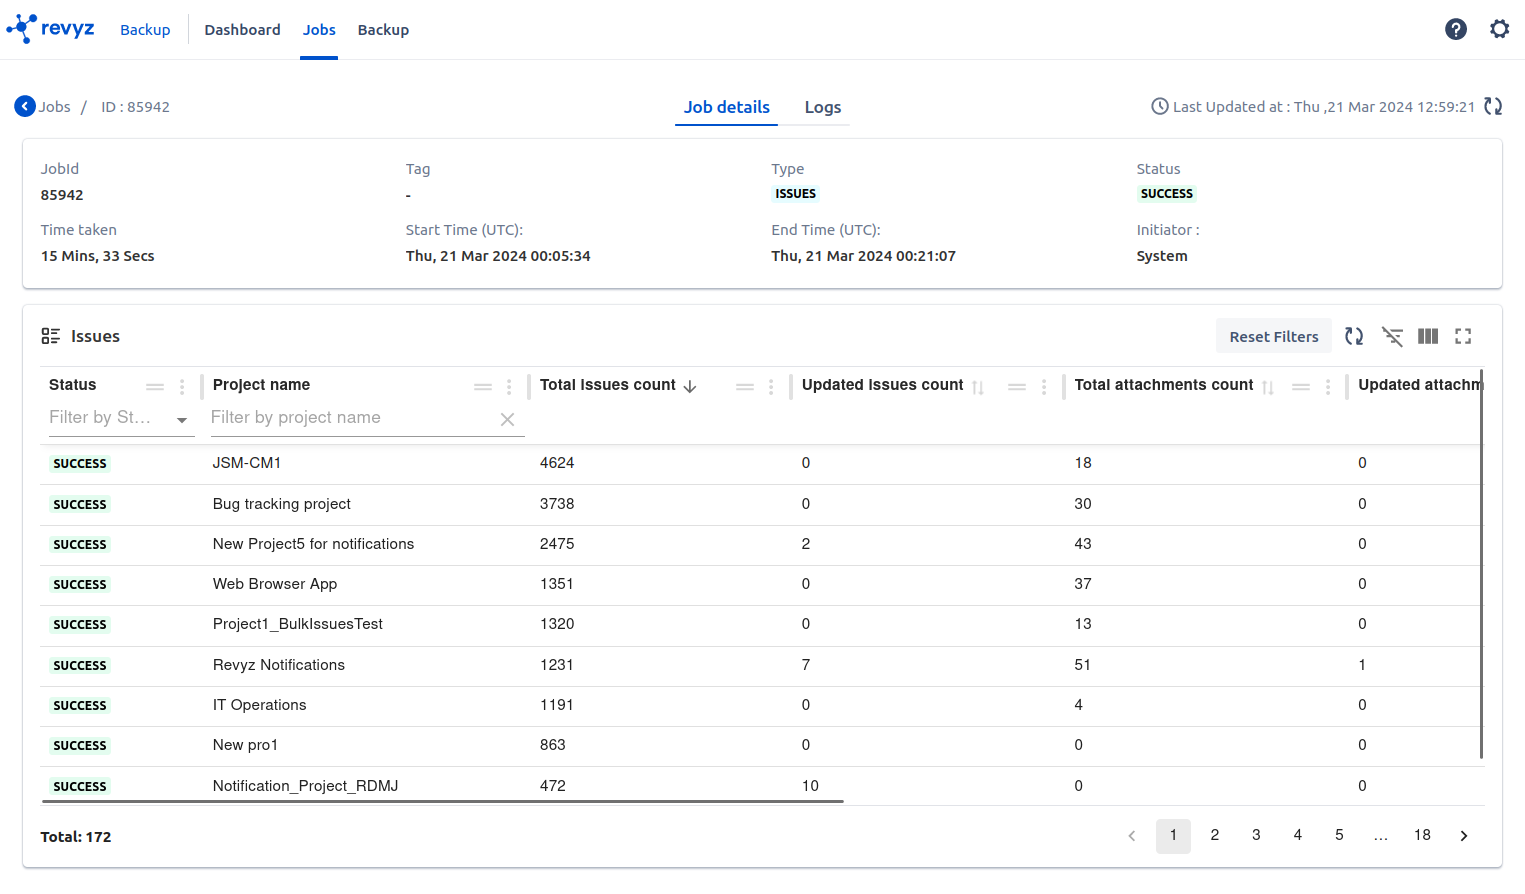
Task: Open the help question mark icon
Action: coord(1456,29)
